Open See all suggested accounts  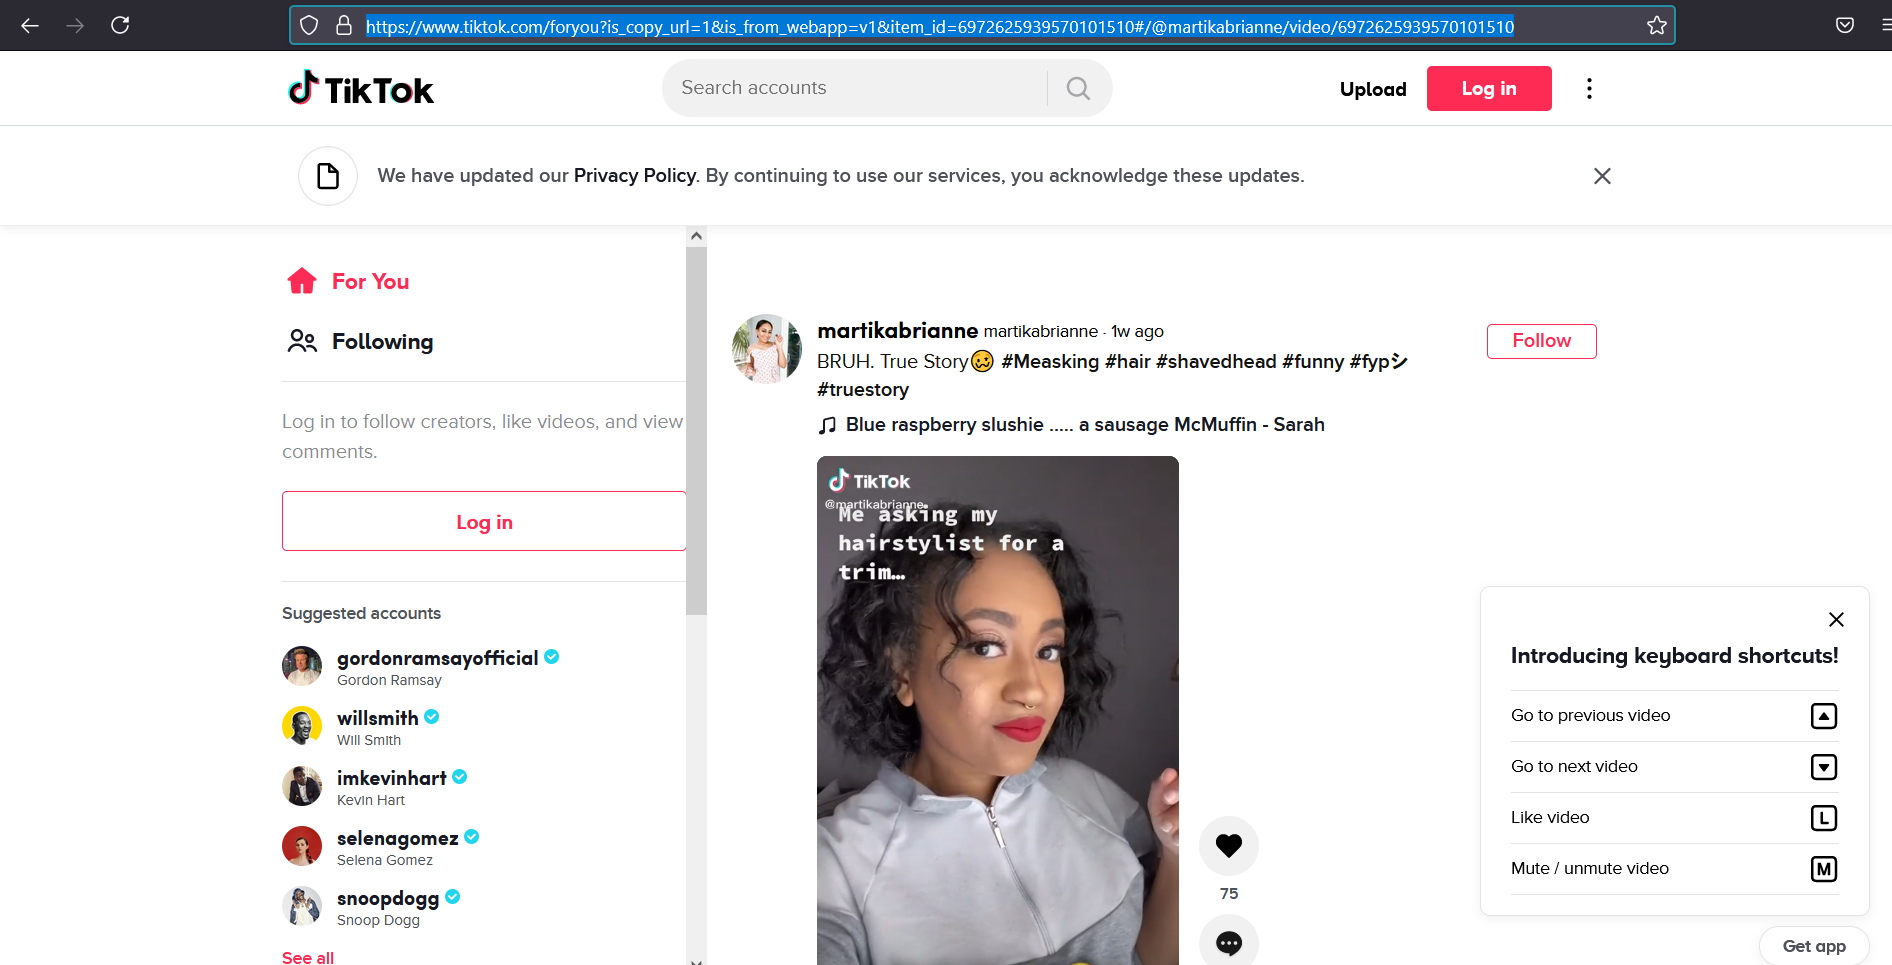tap(308, 957)
